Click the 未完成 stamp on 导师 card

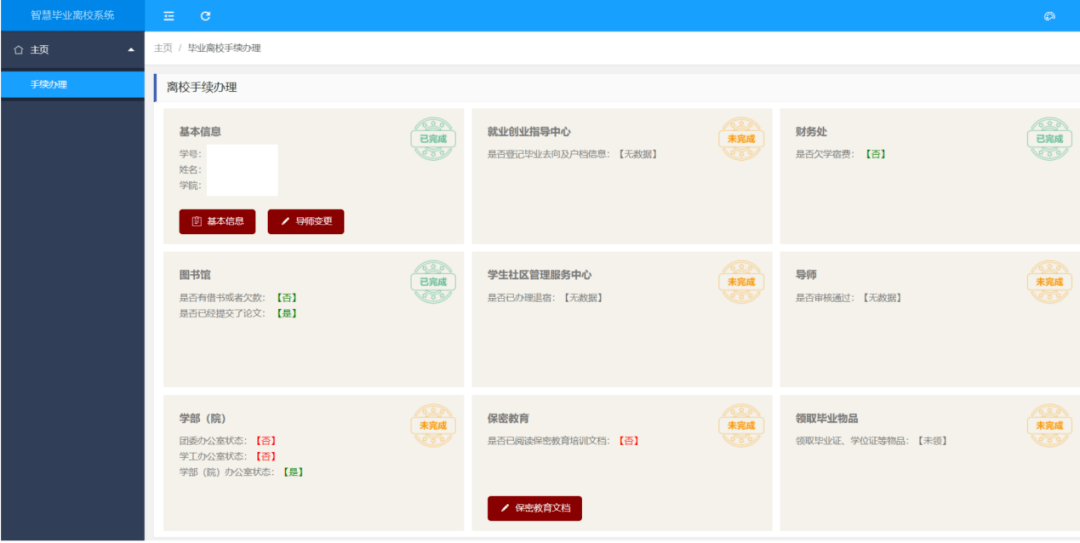(1050, 282)
